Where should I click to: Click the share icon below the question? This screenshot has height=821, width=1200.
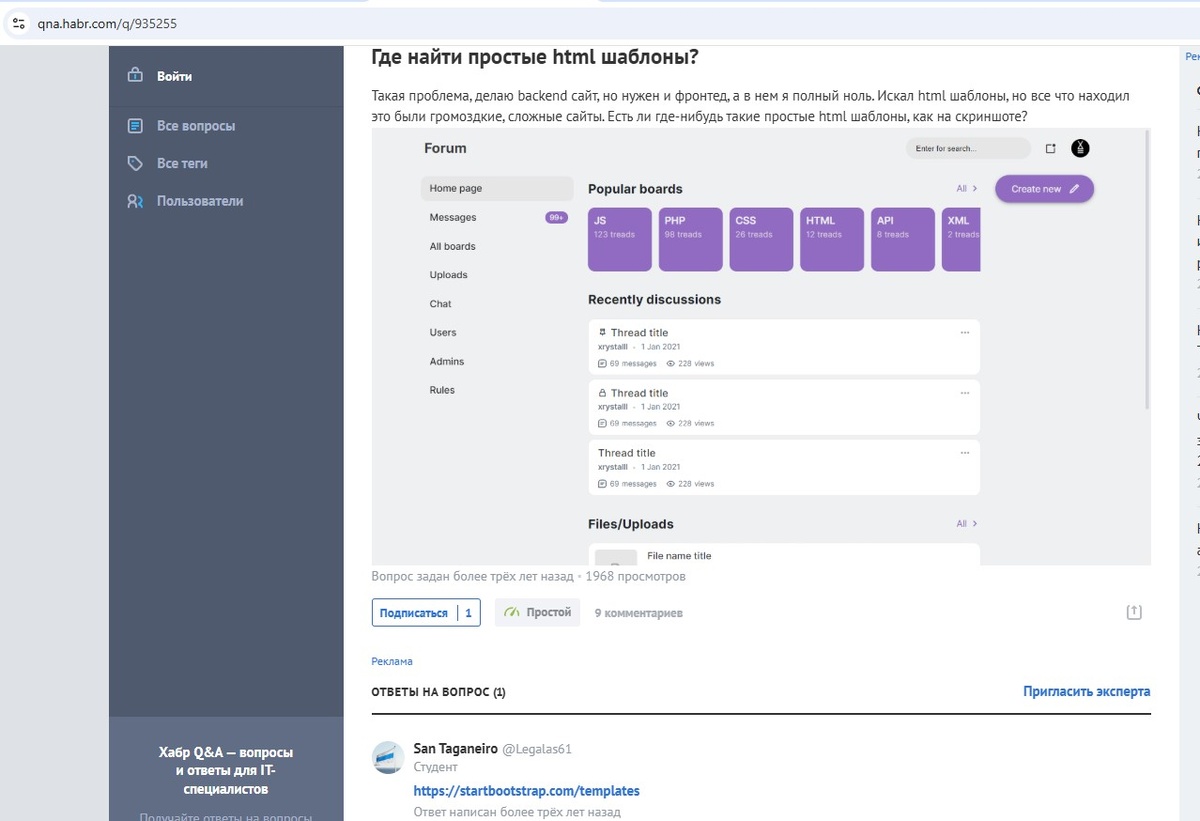1134,612
